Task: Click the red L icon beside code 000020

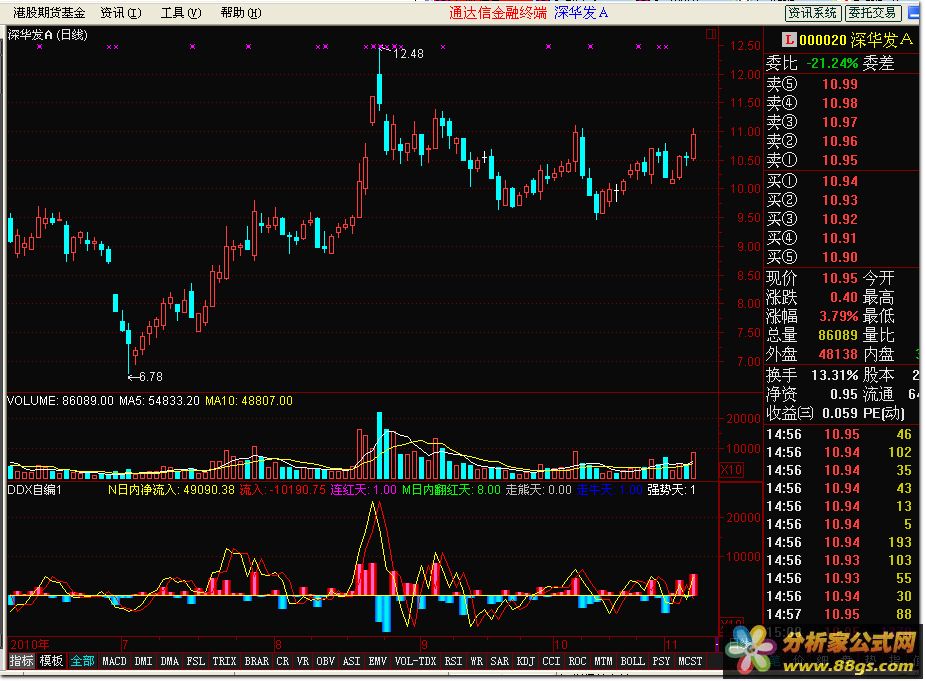Action: coord(789,40)
